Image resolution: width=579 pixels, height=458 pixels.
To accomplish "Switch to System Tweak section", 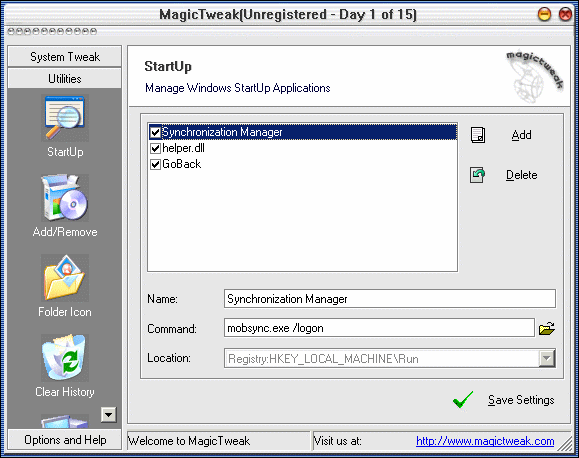I will (x=65, y=57).
